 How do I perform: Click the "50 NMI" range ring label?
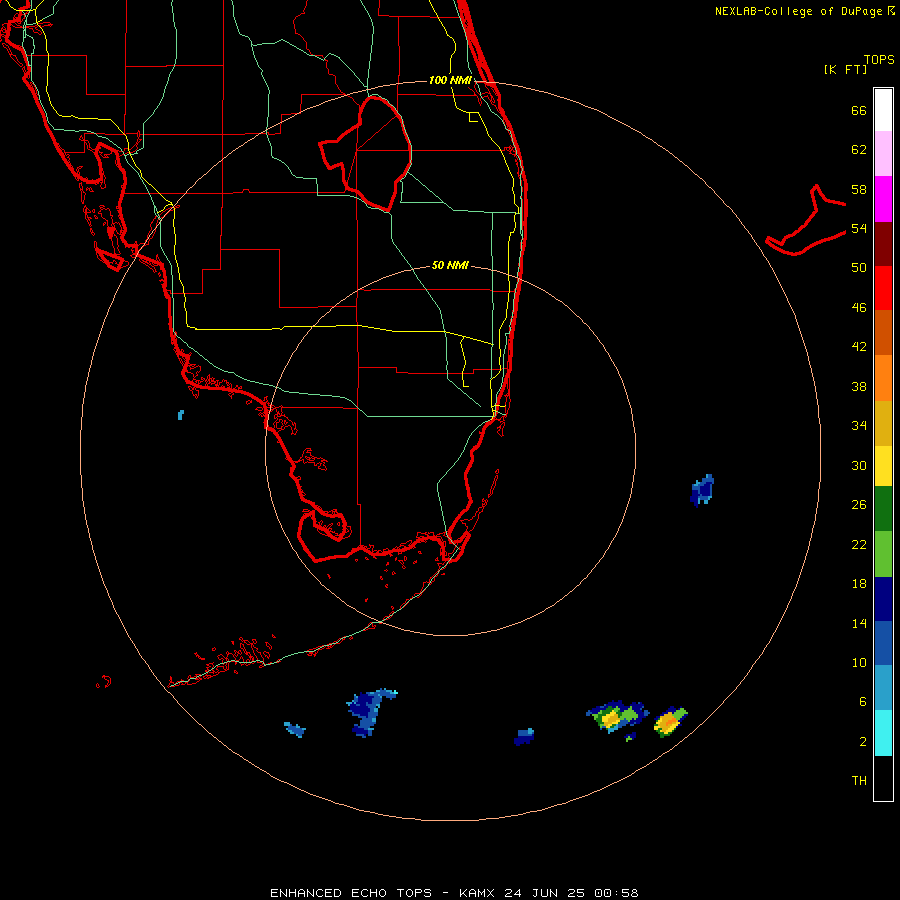pyautogui.click(x=450, y=265)
